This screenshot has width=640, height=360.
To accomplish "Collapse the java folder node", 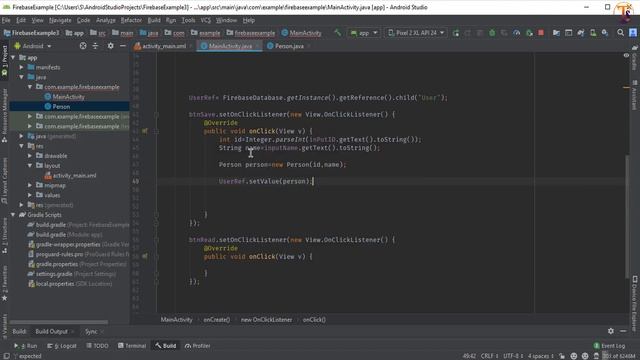I will (x=21, y=77).
